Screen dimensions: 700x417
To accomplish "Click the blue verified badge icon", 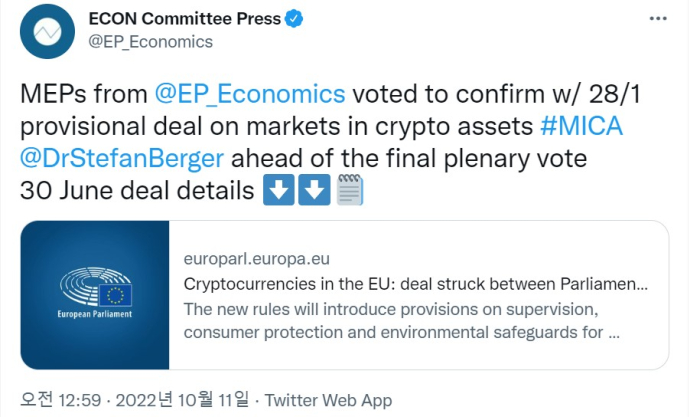I will 294,19.
